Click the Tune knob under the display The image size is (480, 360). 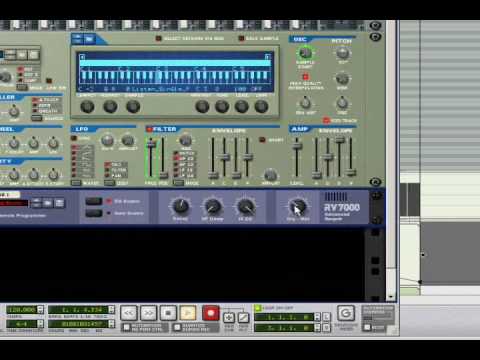(222, 107)
